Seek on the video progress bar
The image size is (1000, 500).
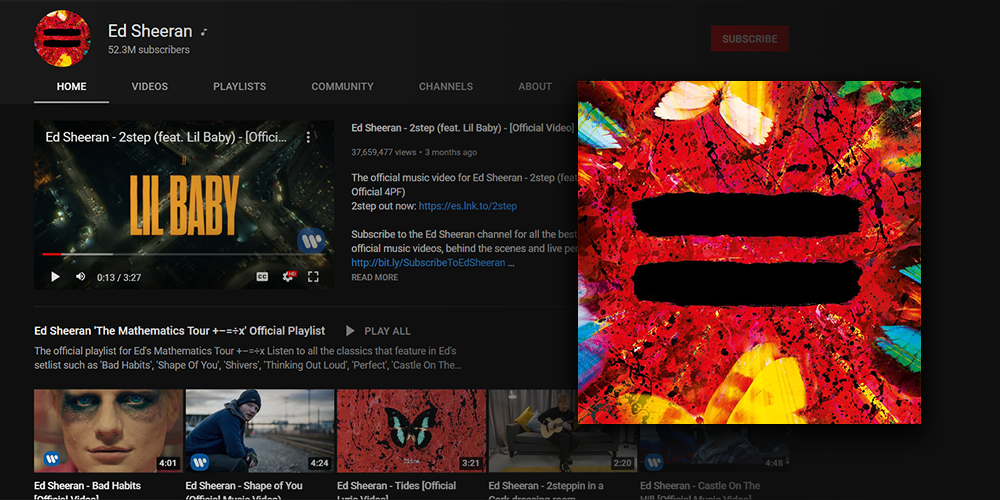coord(184,254)
